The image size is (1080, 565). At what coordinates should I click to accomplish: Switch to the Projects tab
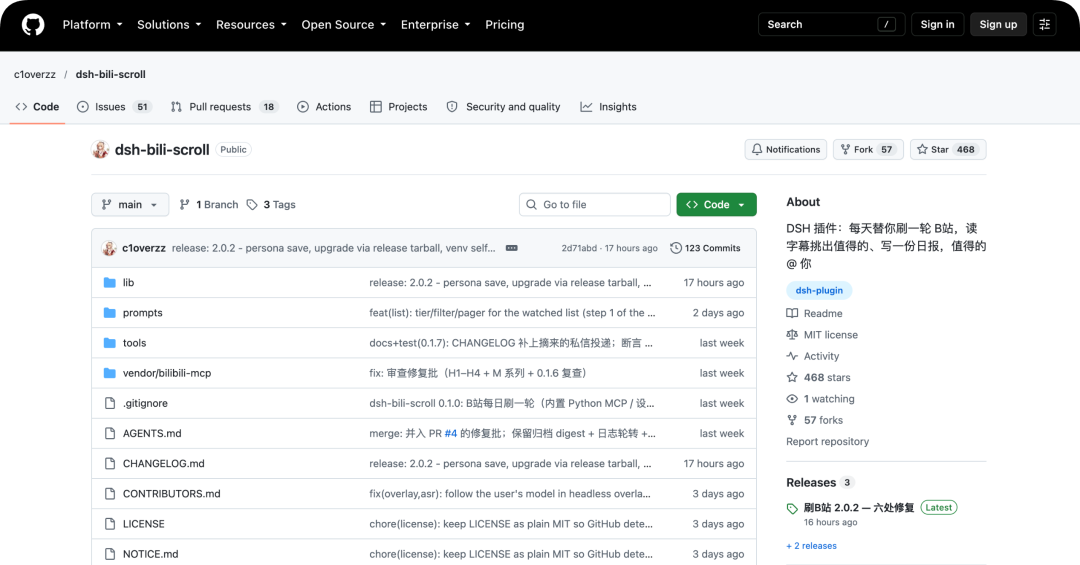[x=398, y=107]
